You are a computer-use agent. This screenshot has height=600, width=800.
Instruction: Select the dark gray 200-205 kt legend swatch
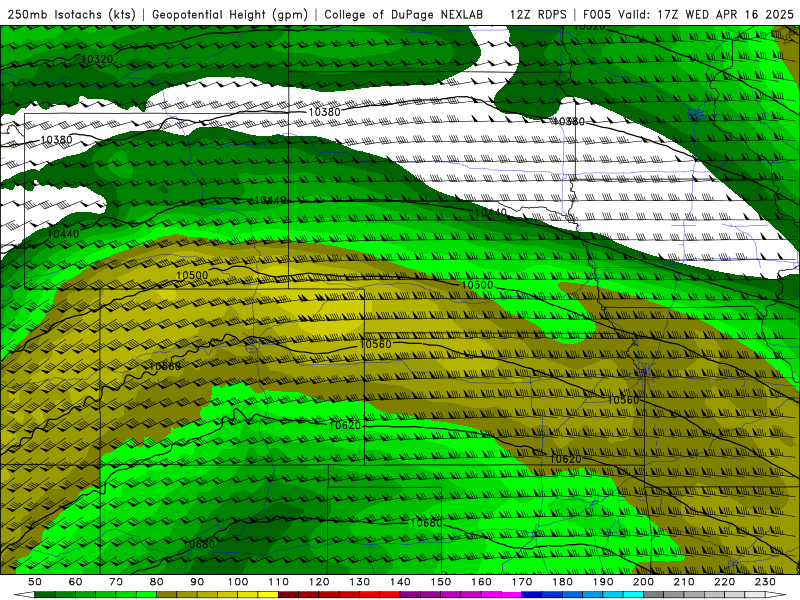click(x=654, y=595)
